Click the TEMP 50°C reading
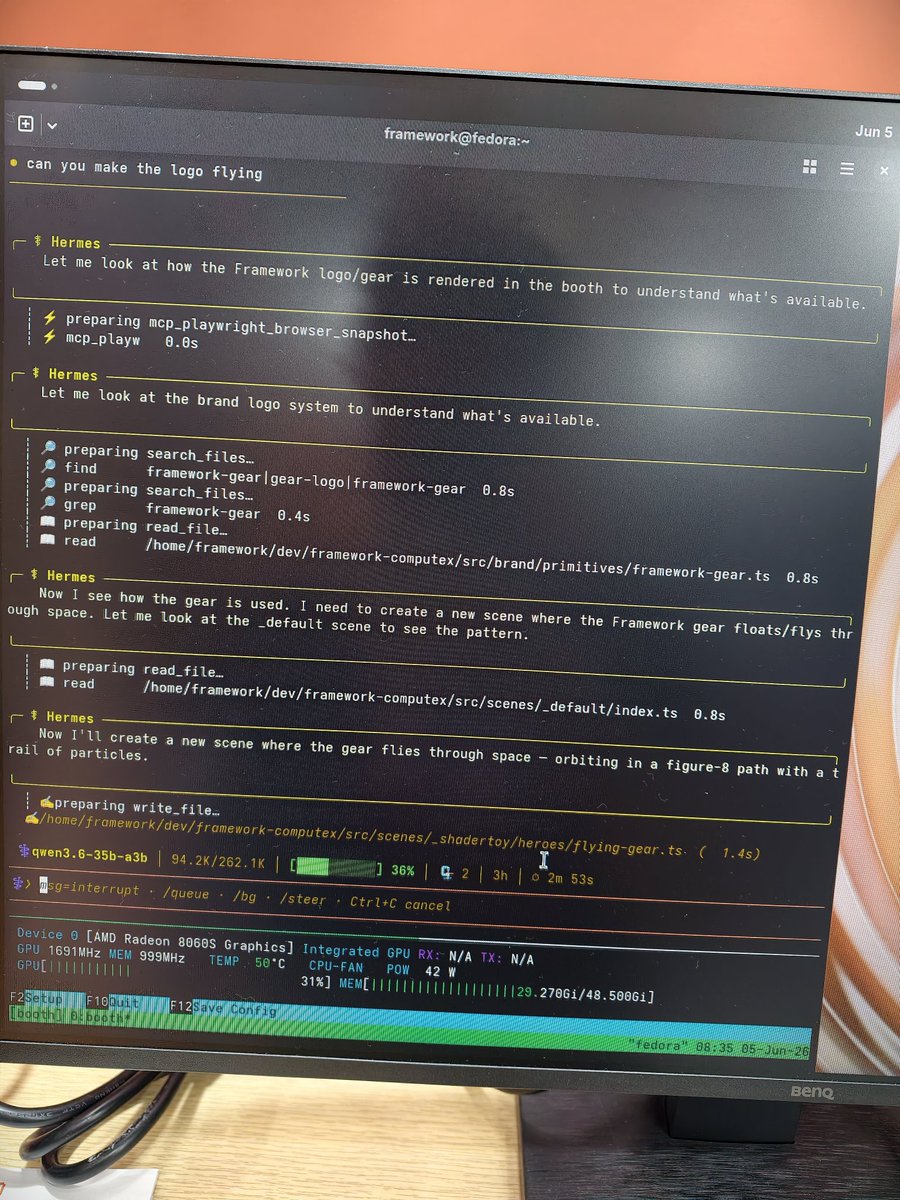 (247, 962)
